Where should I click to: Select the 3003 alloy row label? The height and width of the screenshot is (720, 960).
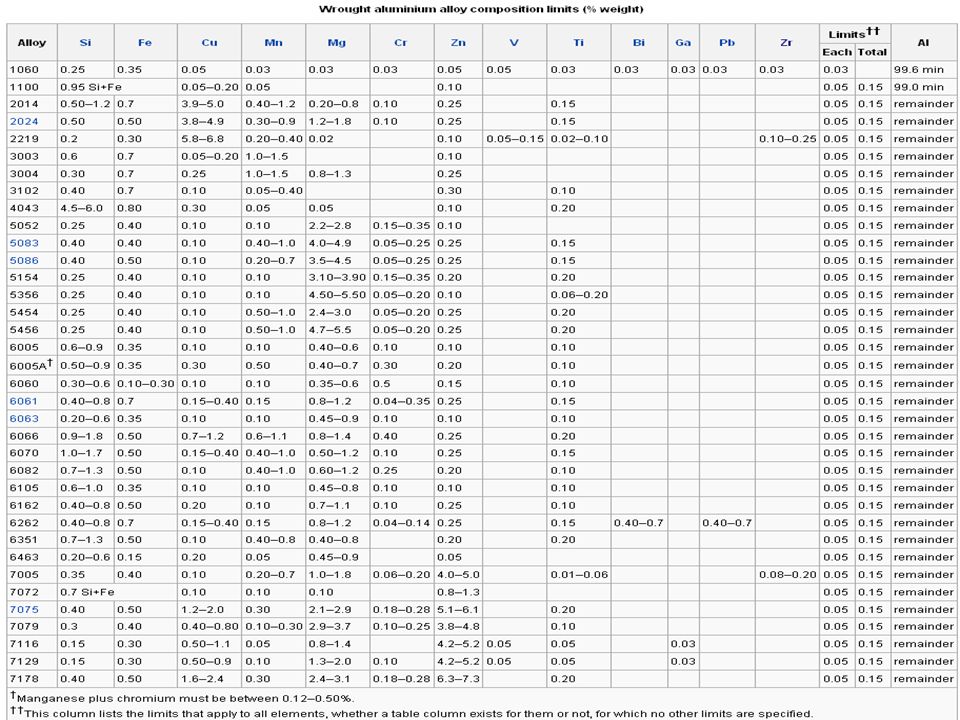pos(24,156)
